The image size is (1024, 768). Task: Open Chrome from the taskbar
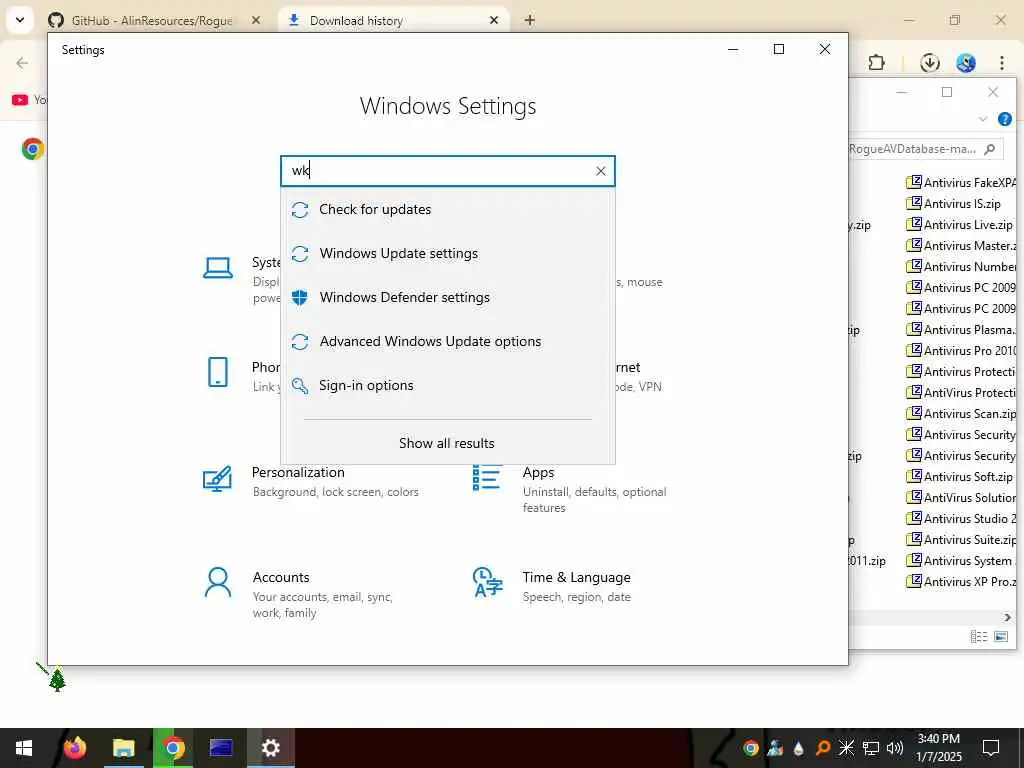coord(173,748)
